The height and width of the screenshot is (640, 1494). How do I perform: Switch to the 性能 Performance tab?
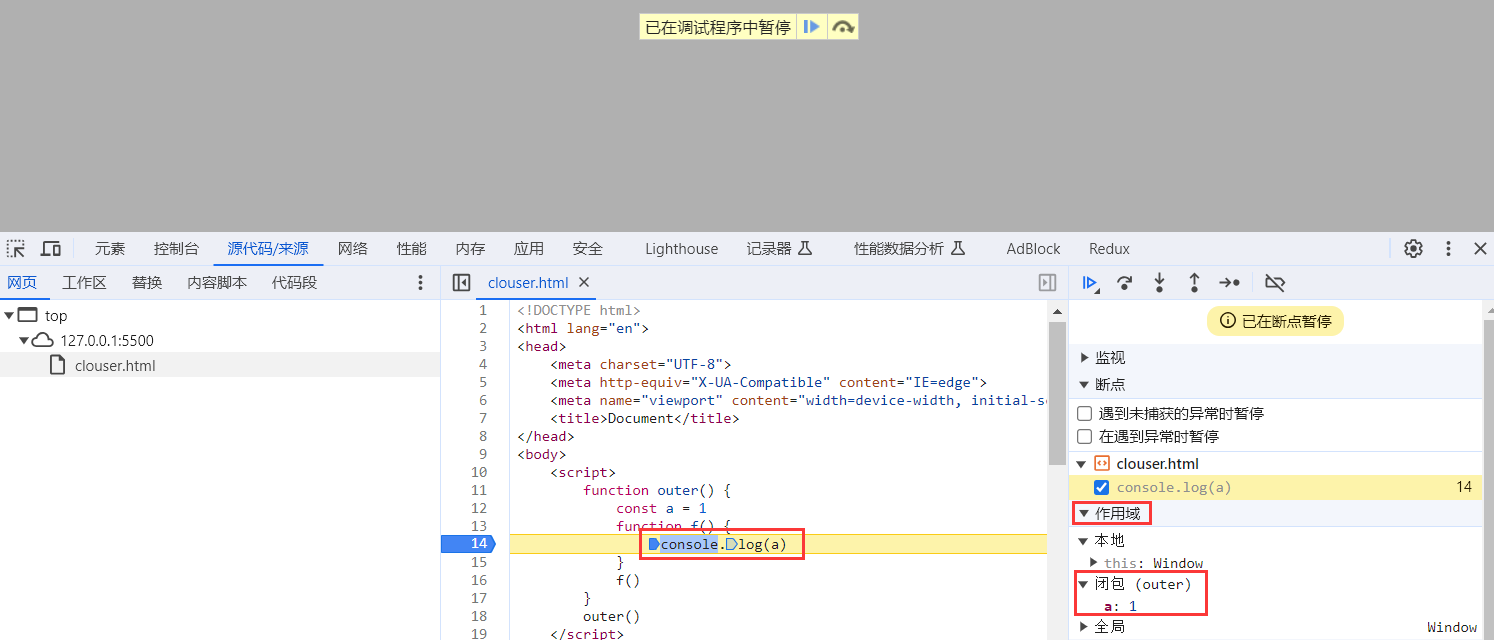click(x=411, y=249)
